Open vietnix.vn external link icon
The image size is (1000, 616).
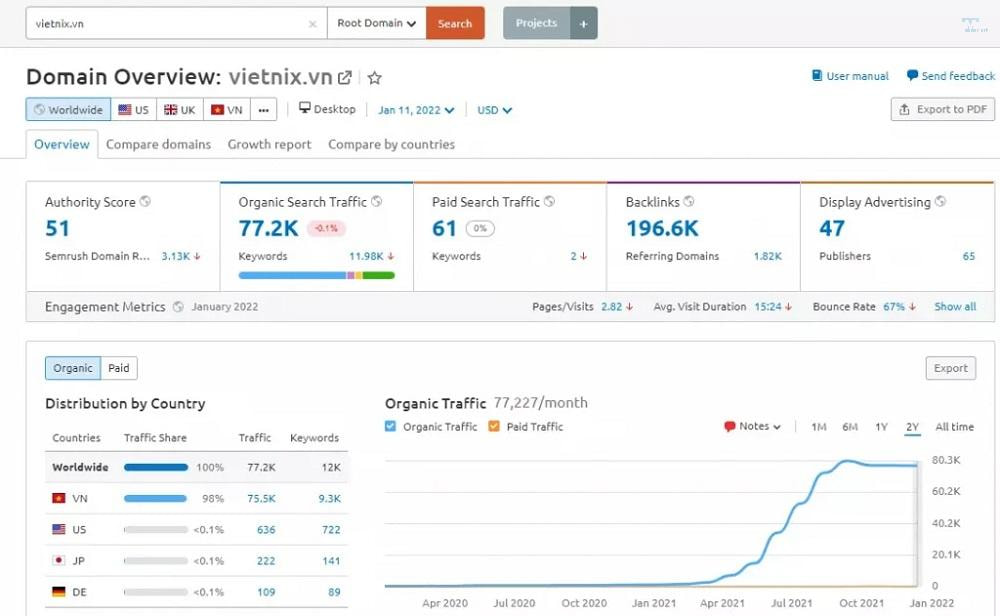coord(344,78)
